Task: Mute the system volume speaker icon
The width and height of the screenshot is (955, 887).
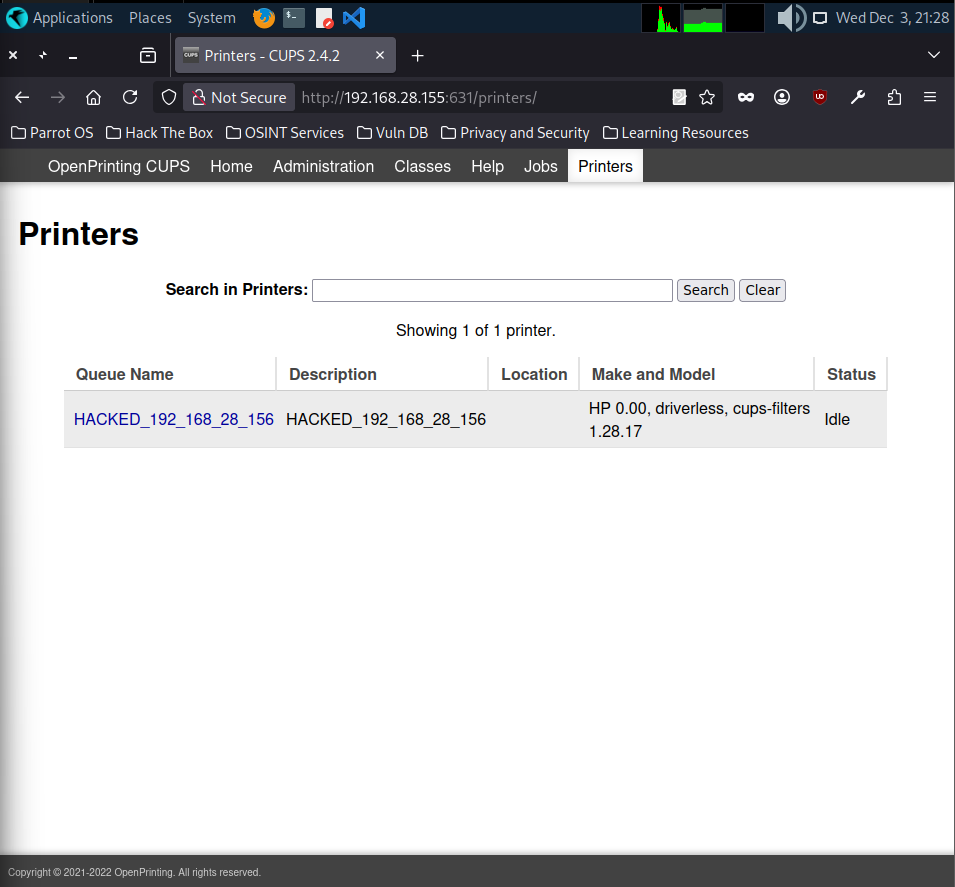Action: 790,18
